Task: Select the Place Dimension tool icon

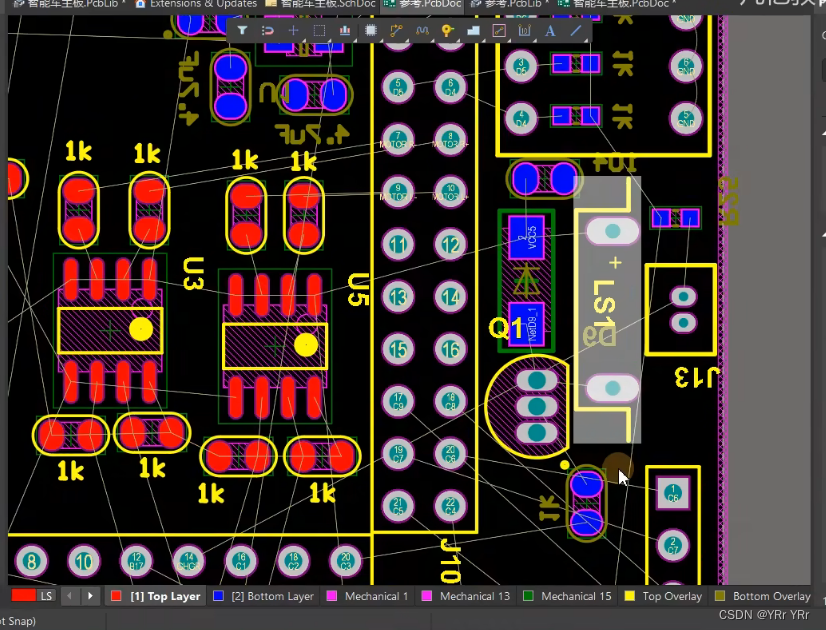Action: click(x=524, y=31)
